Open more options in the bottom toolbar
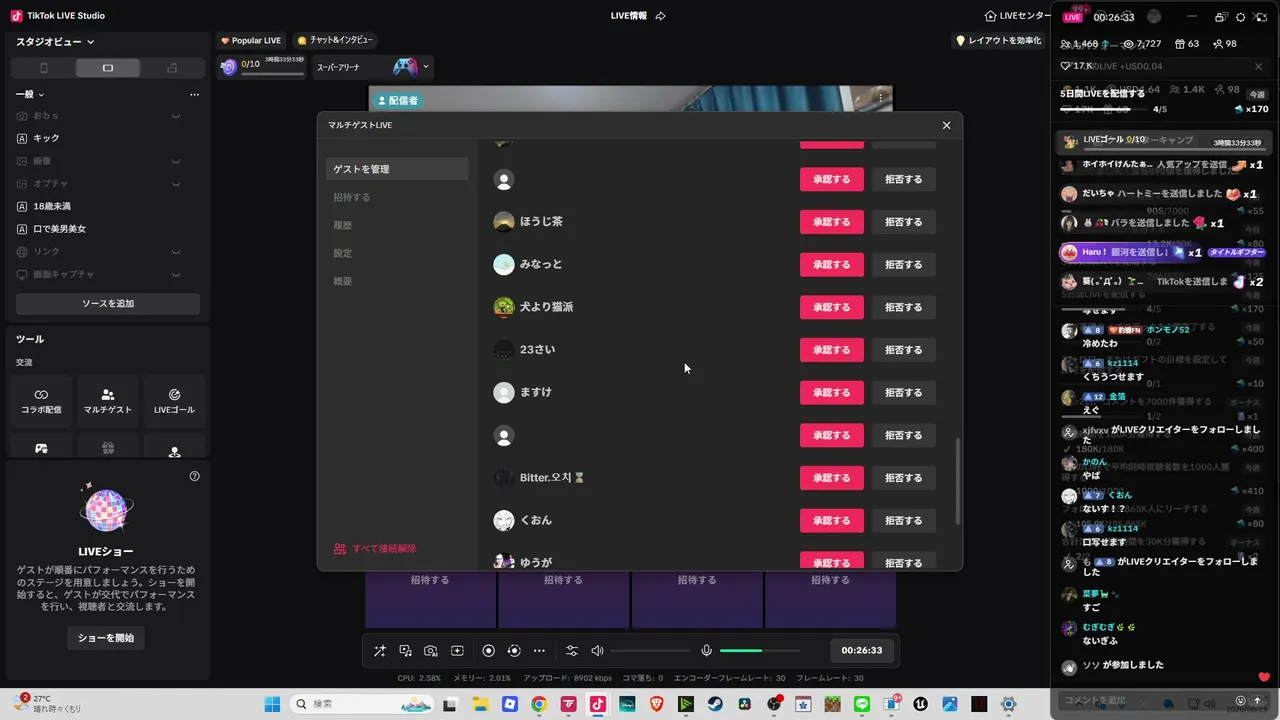 pos(540,651)
